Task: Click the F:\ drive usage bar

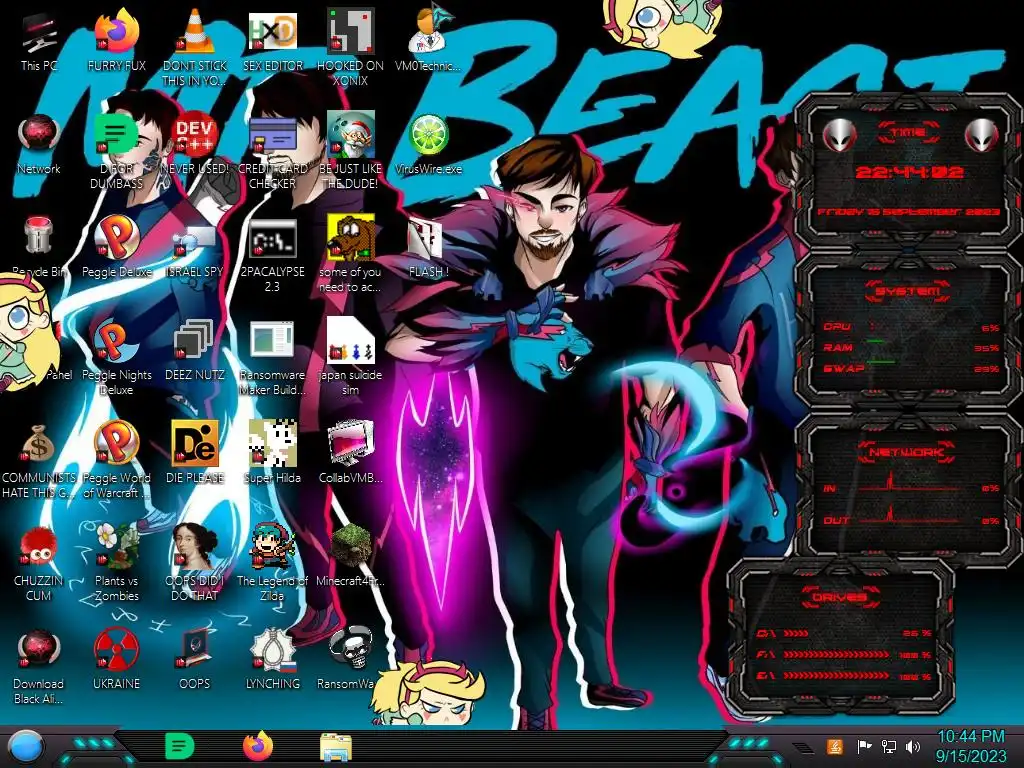Action: click(835, 654)
